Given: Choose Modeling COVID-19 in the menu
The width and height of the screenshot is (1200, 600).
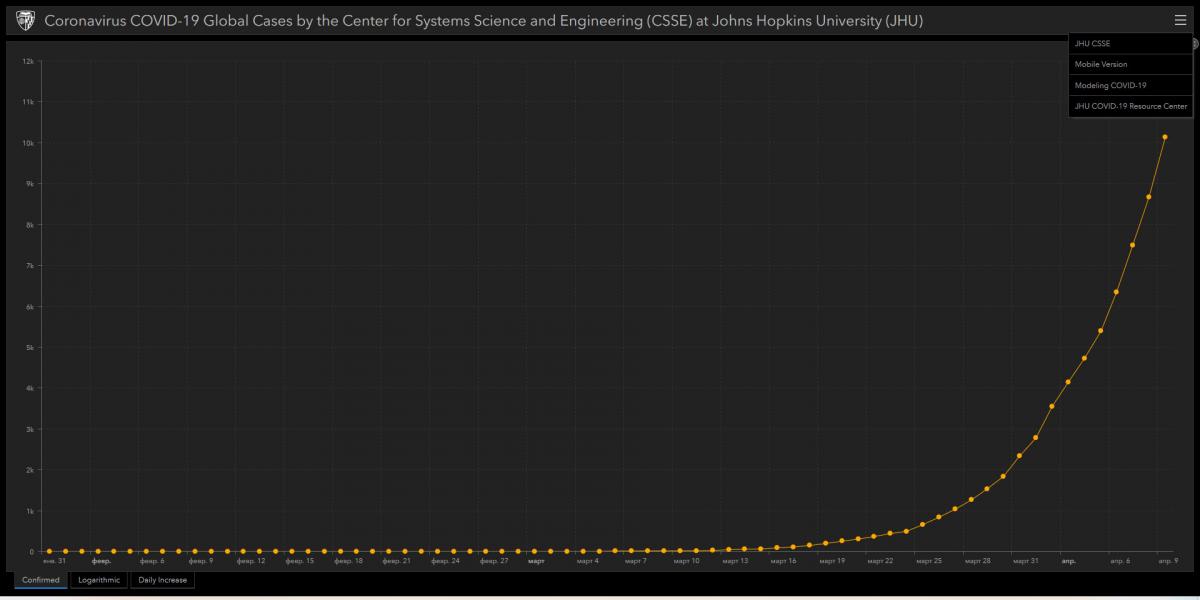Looking at the screenshot, I should tap(1110, 85).
